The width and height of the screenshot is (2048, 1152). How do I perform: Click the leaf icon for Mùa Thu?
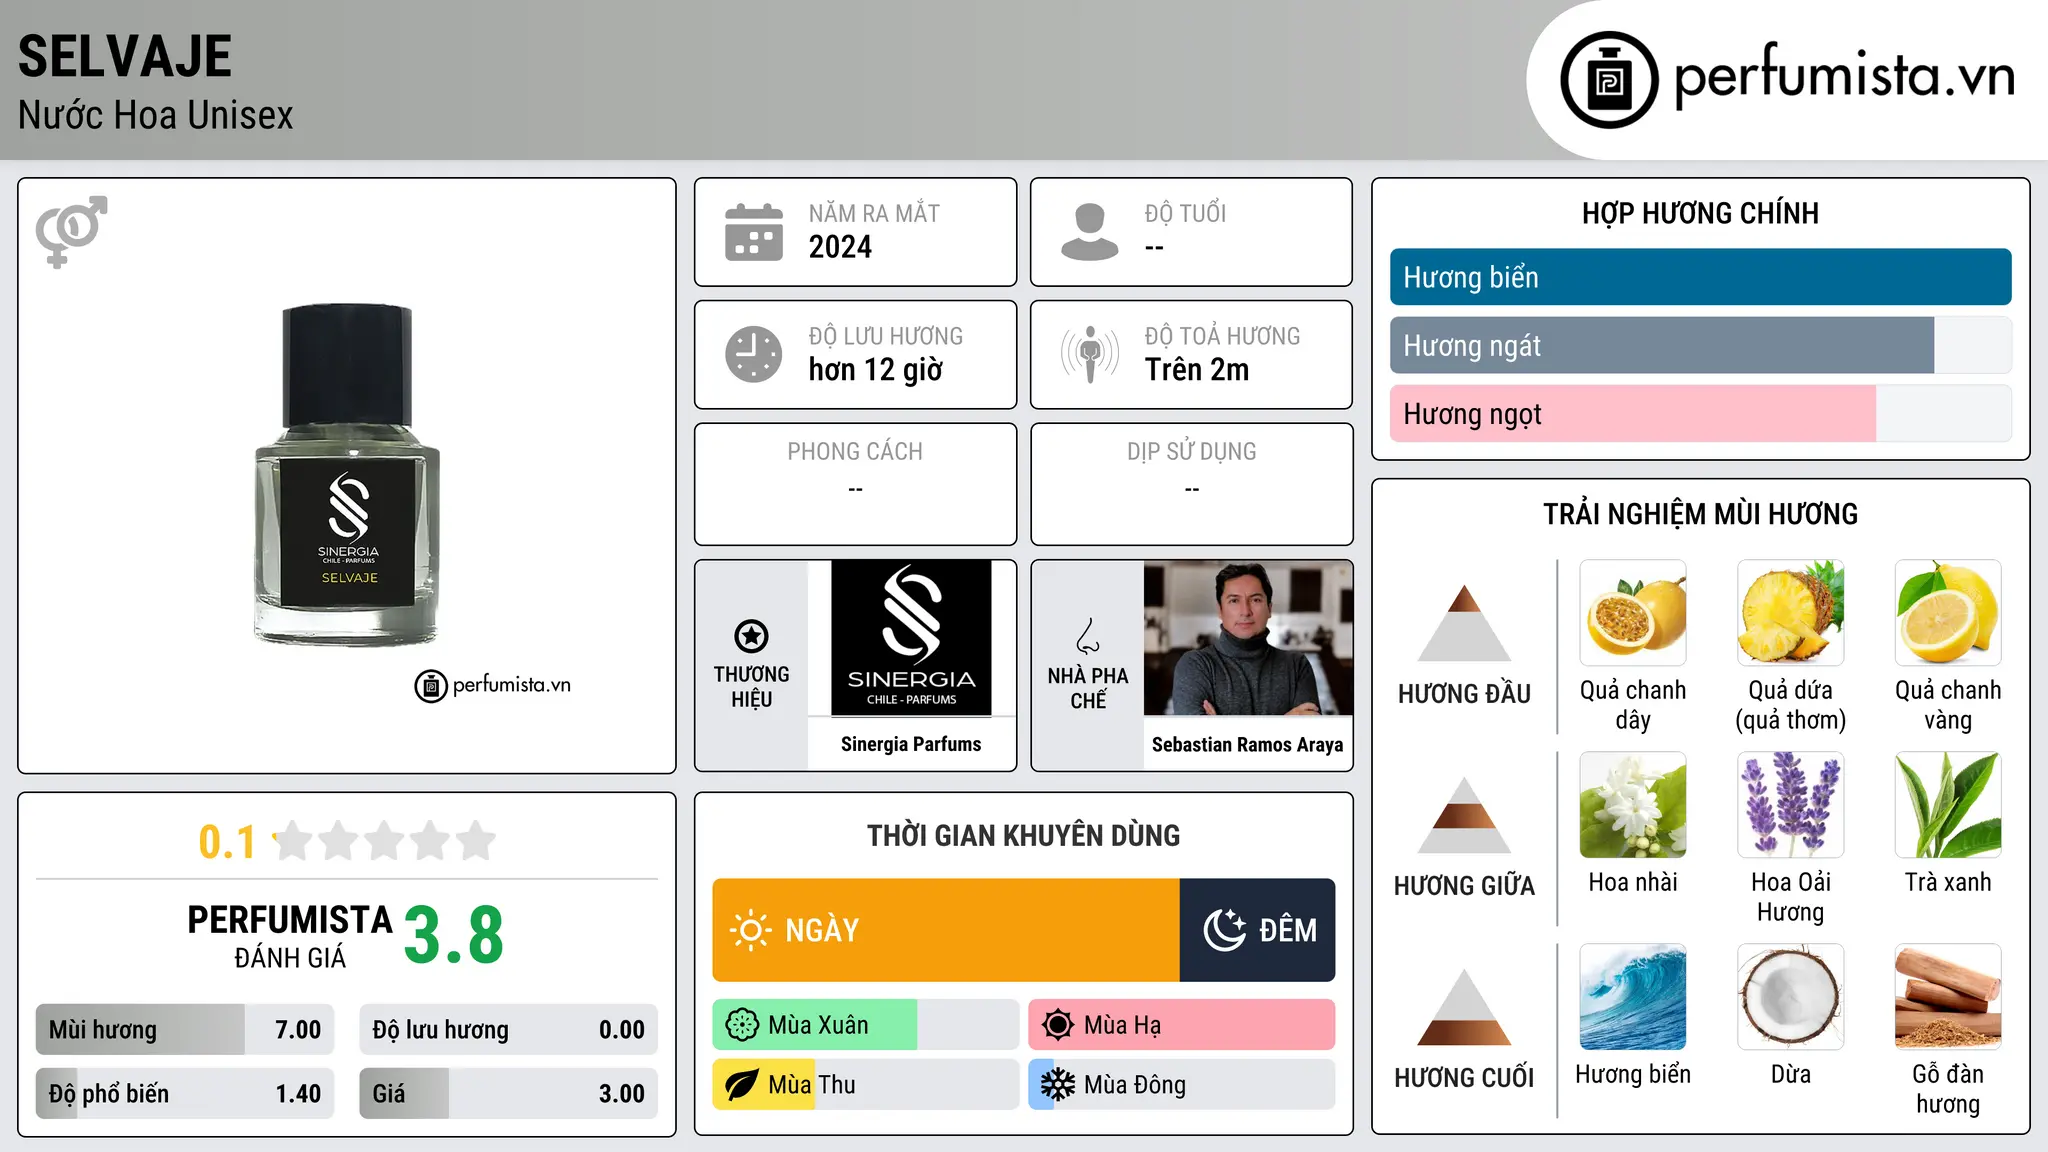click(x=742, y=1085)
